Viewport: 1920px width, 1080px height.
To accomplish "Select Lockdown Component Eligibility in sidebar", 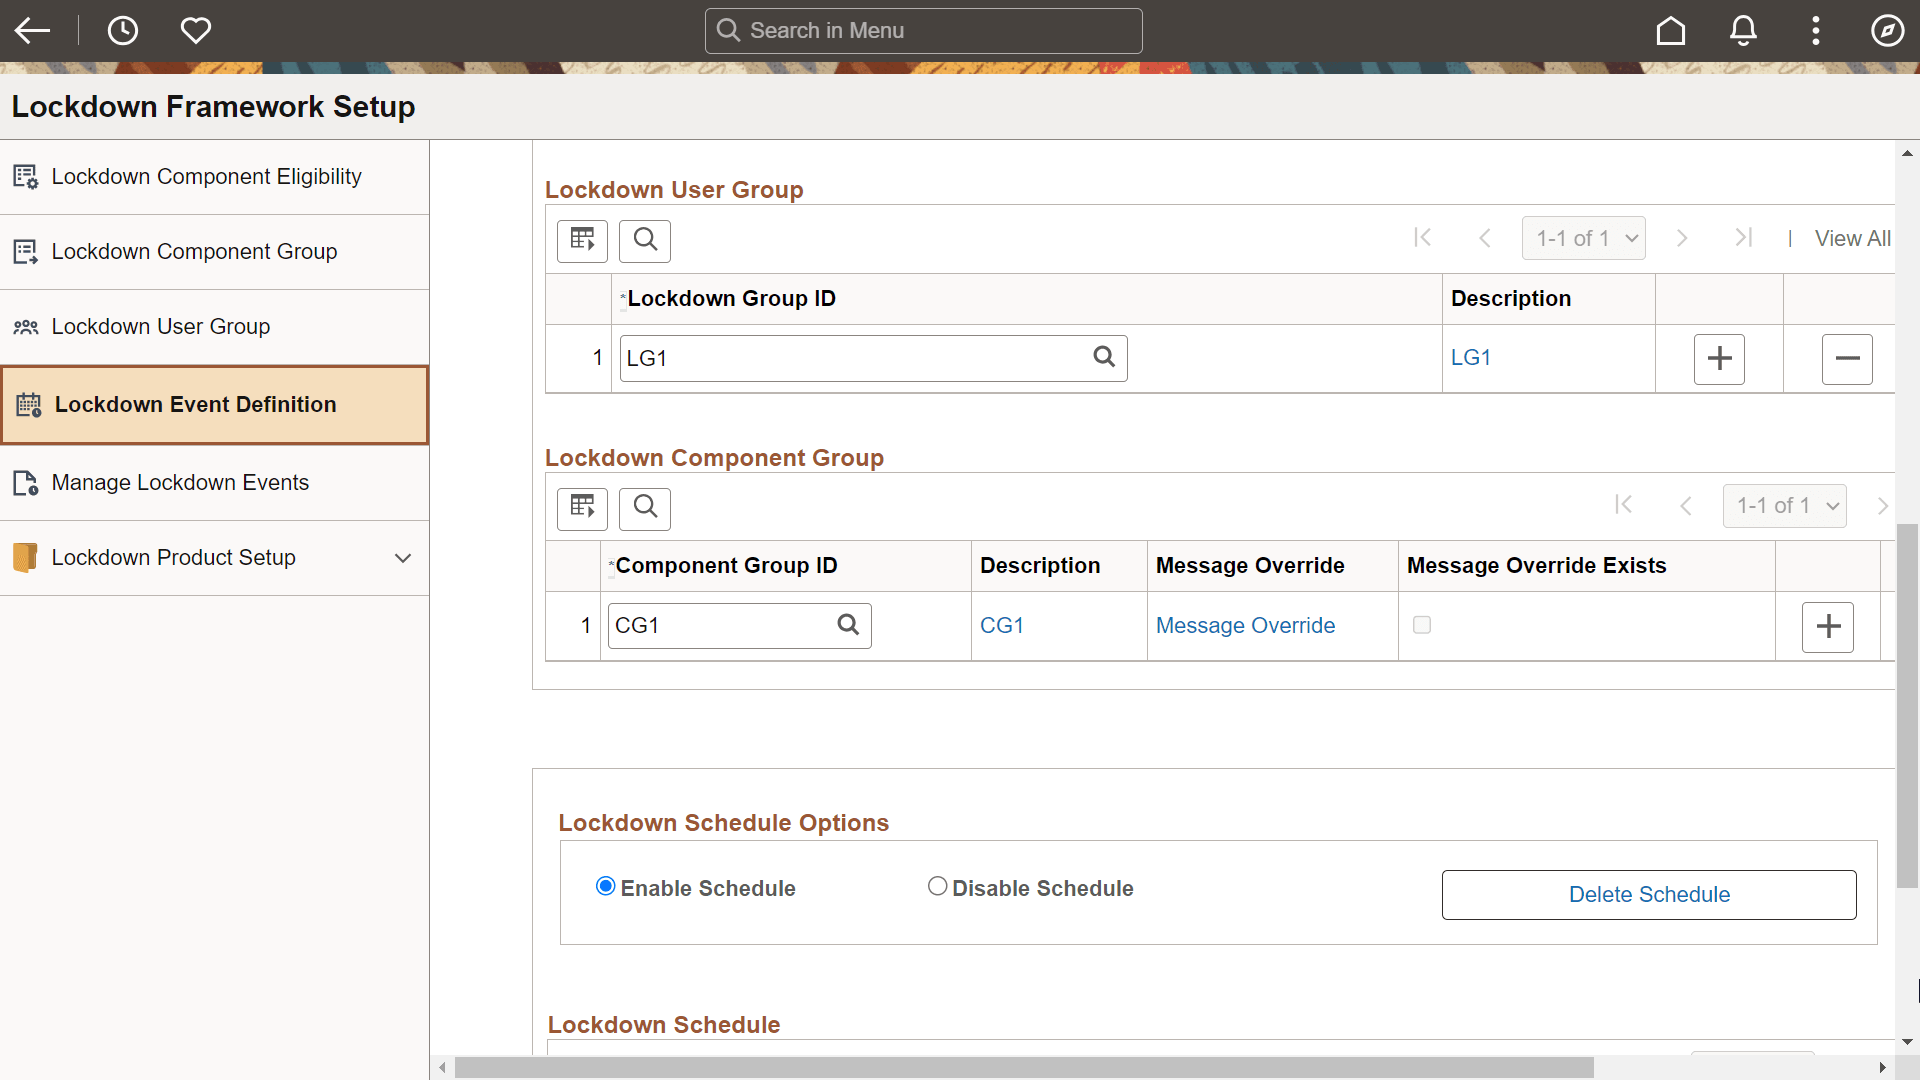I will tap(206, 177).
